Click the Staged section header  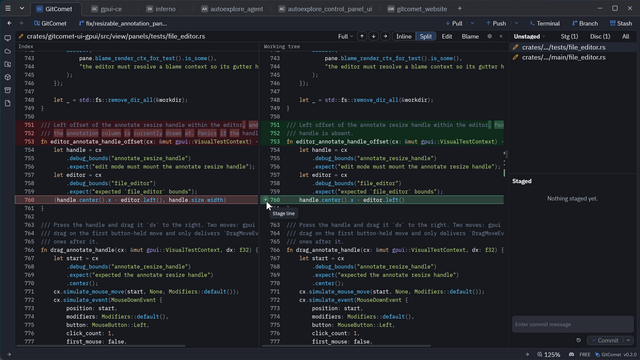coord(522,181)
